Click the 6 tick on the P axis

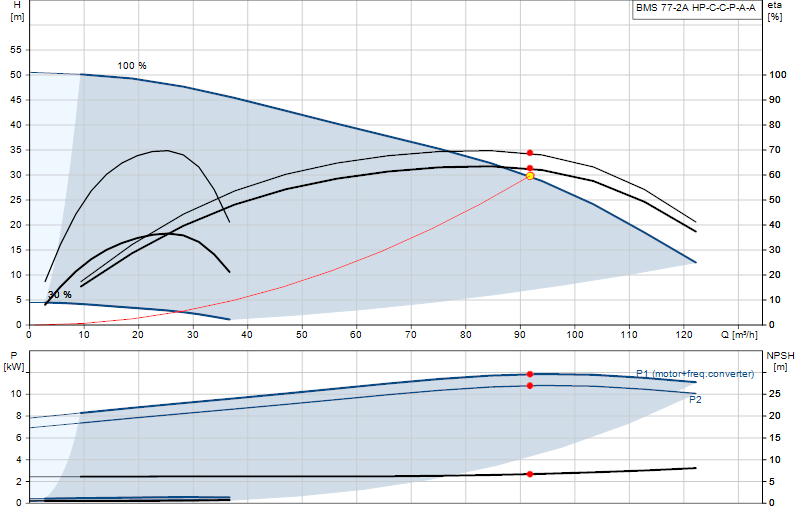pos(18,438)
